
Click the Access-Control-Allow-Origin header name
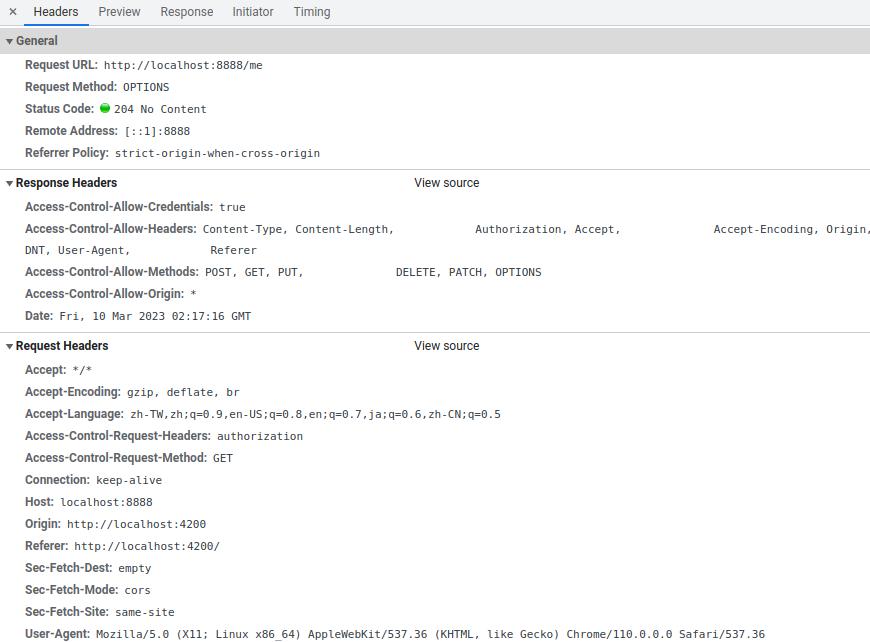point(104,294)
